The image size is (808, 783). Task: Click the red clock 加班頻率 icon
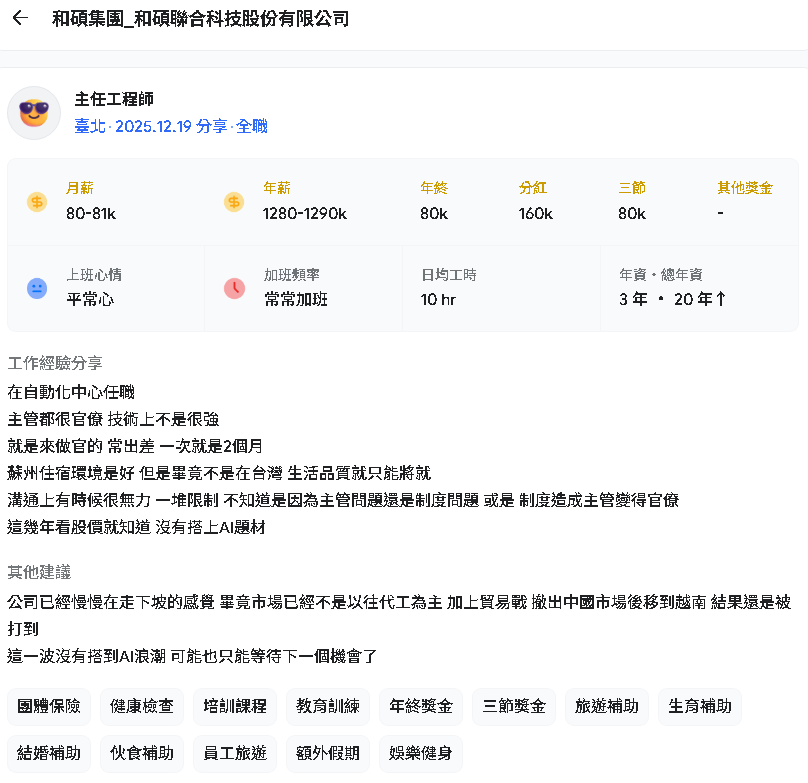[234, 288]
